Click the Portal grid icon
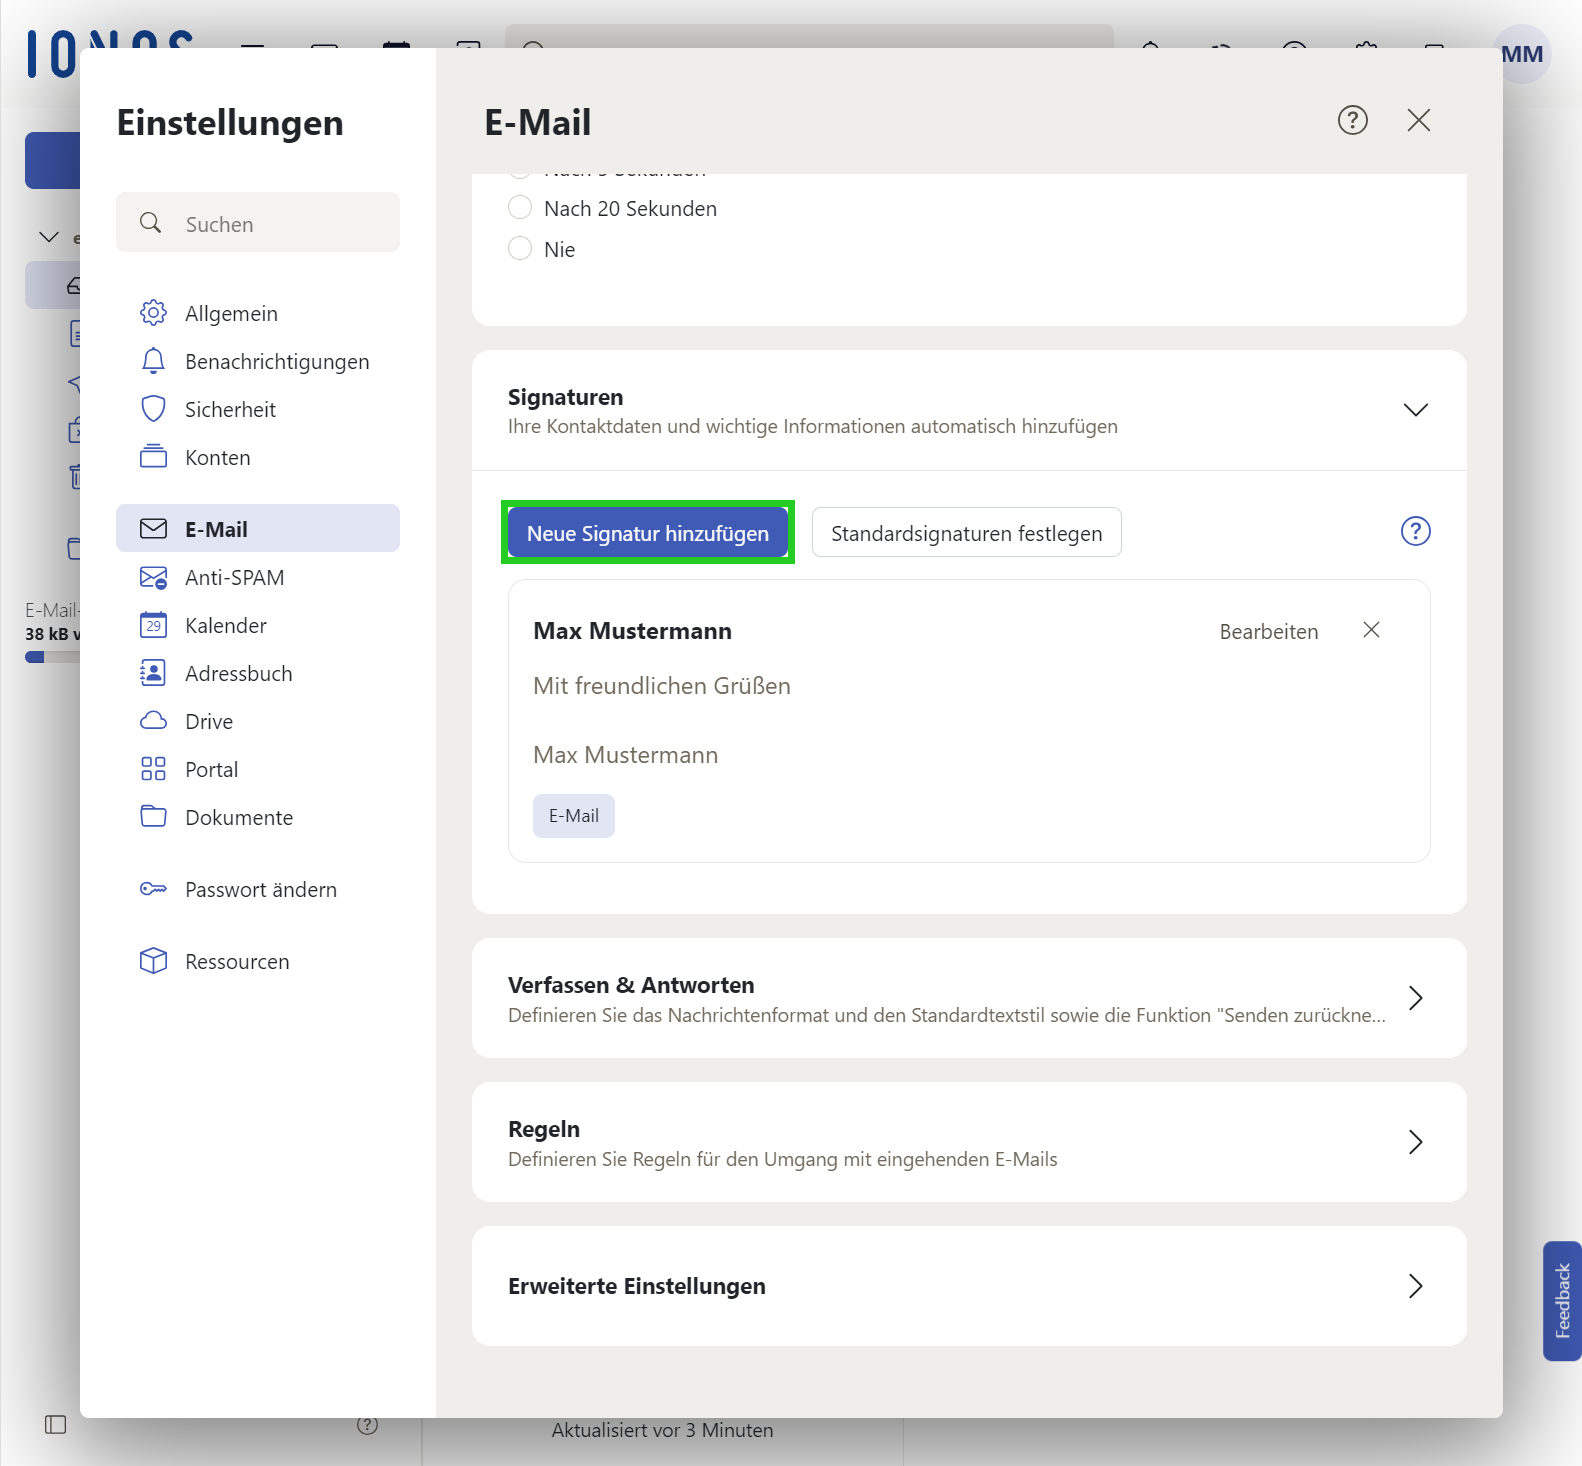This screenshot has height=1466, width=1582. [x=153, y=769]
